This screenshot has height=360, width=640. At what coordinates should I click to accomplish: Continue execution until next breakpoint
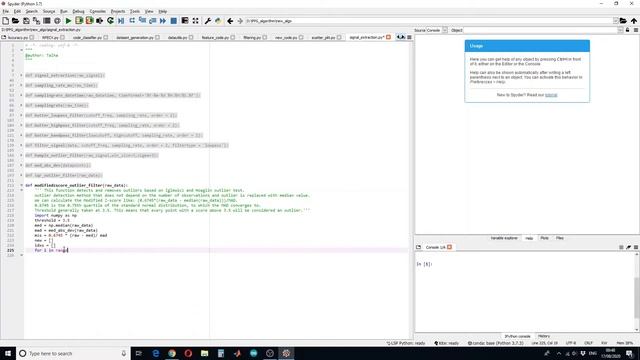(x=163, y=21)
